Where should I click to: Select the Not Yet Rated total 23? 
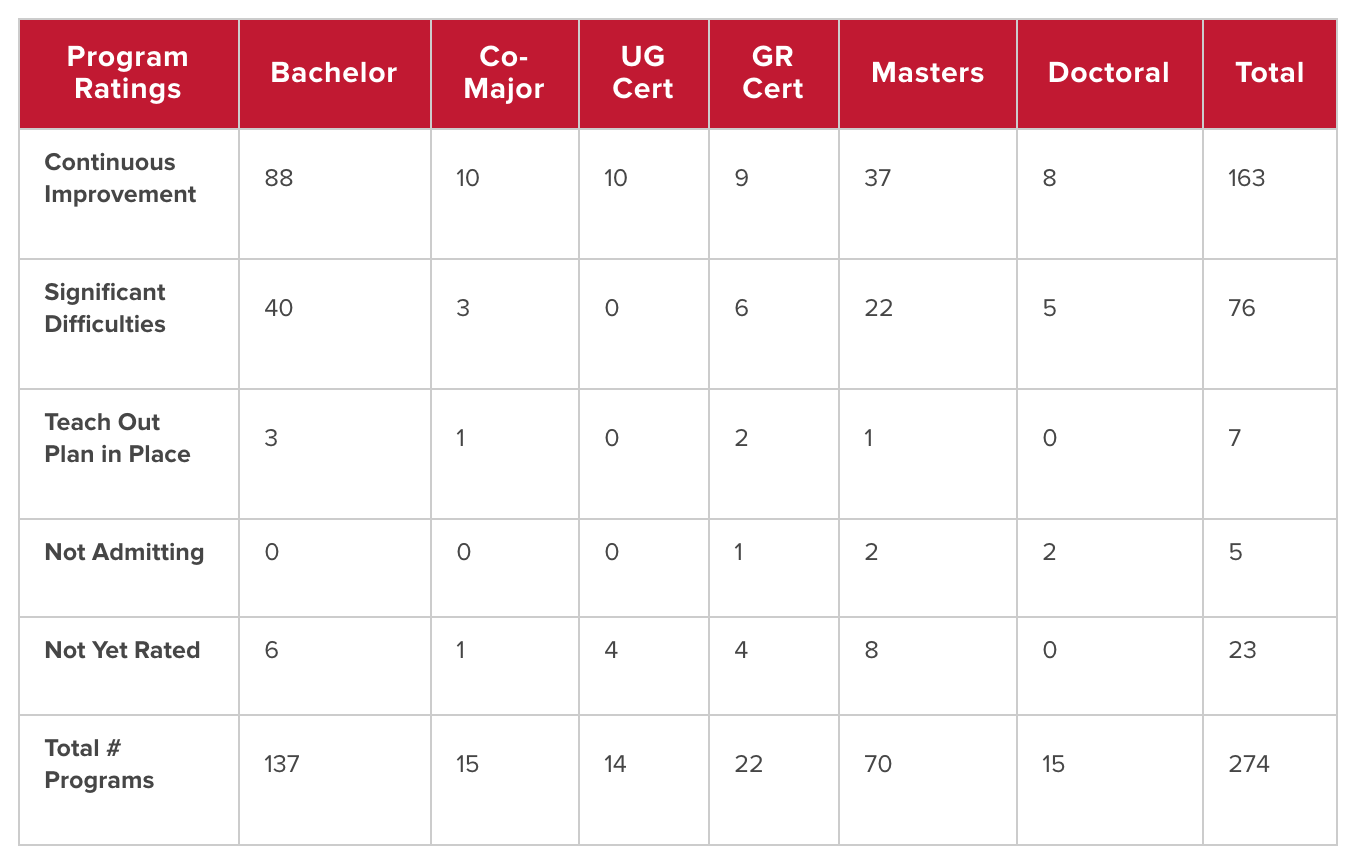tap(1242, 650)
